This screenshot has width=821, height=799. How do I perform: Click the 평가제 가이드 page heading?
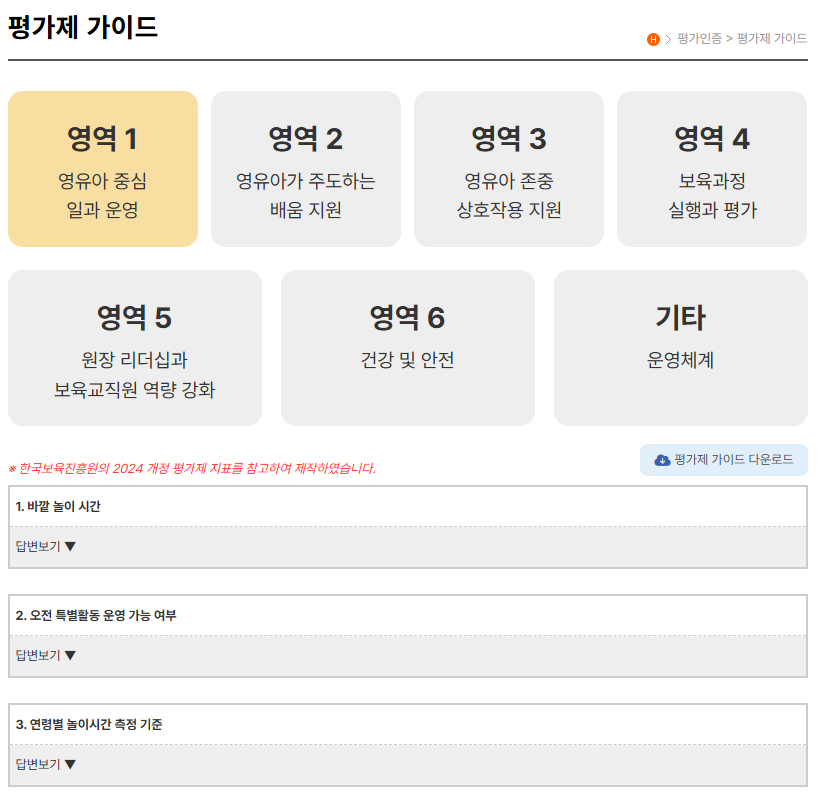(x=83, y=27)
